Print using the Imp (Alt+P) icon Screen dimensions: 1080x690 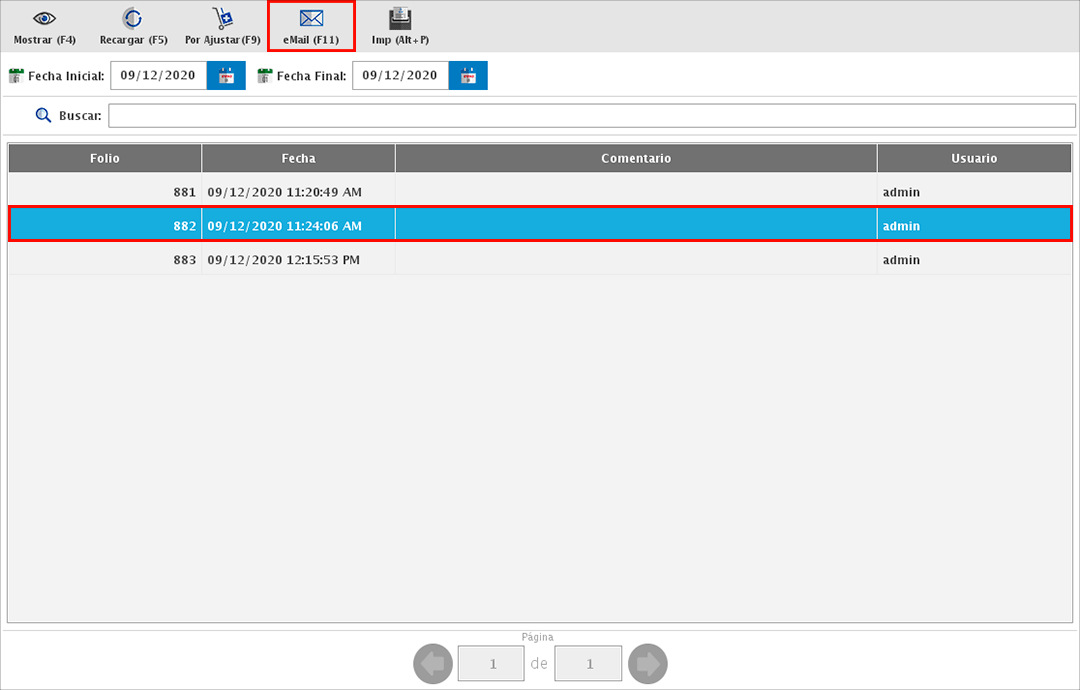tap(400, 19)
